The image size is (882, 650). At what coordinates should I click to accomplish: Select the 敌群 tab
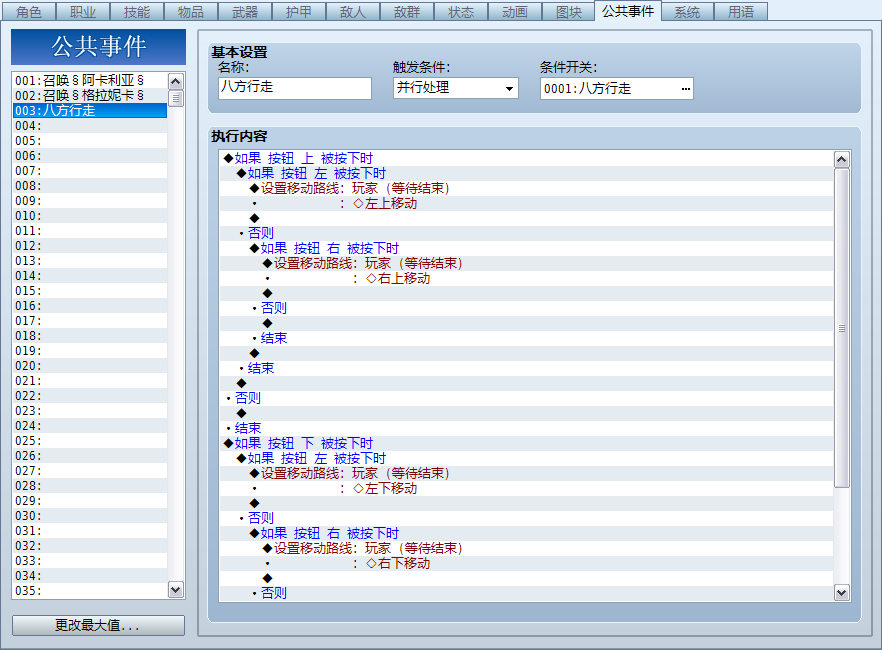[x=407, y=11]
